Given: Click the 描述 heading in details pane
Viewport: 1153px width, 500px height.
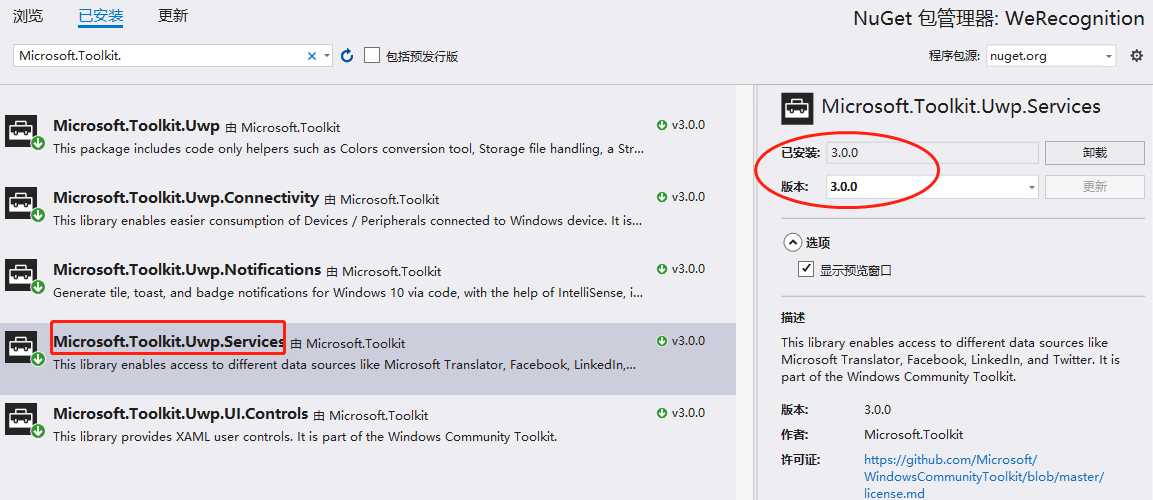Looking at the screenshot, I should pos(793,318).
